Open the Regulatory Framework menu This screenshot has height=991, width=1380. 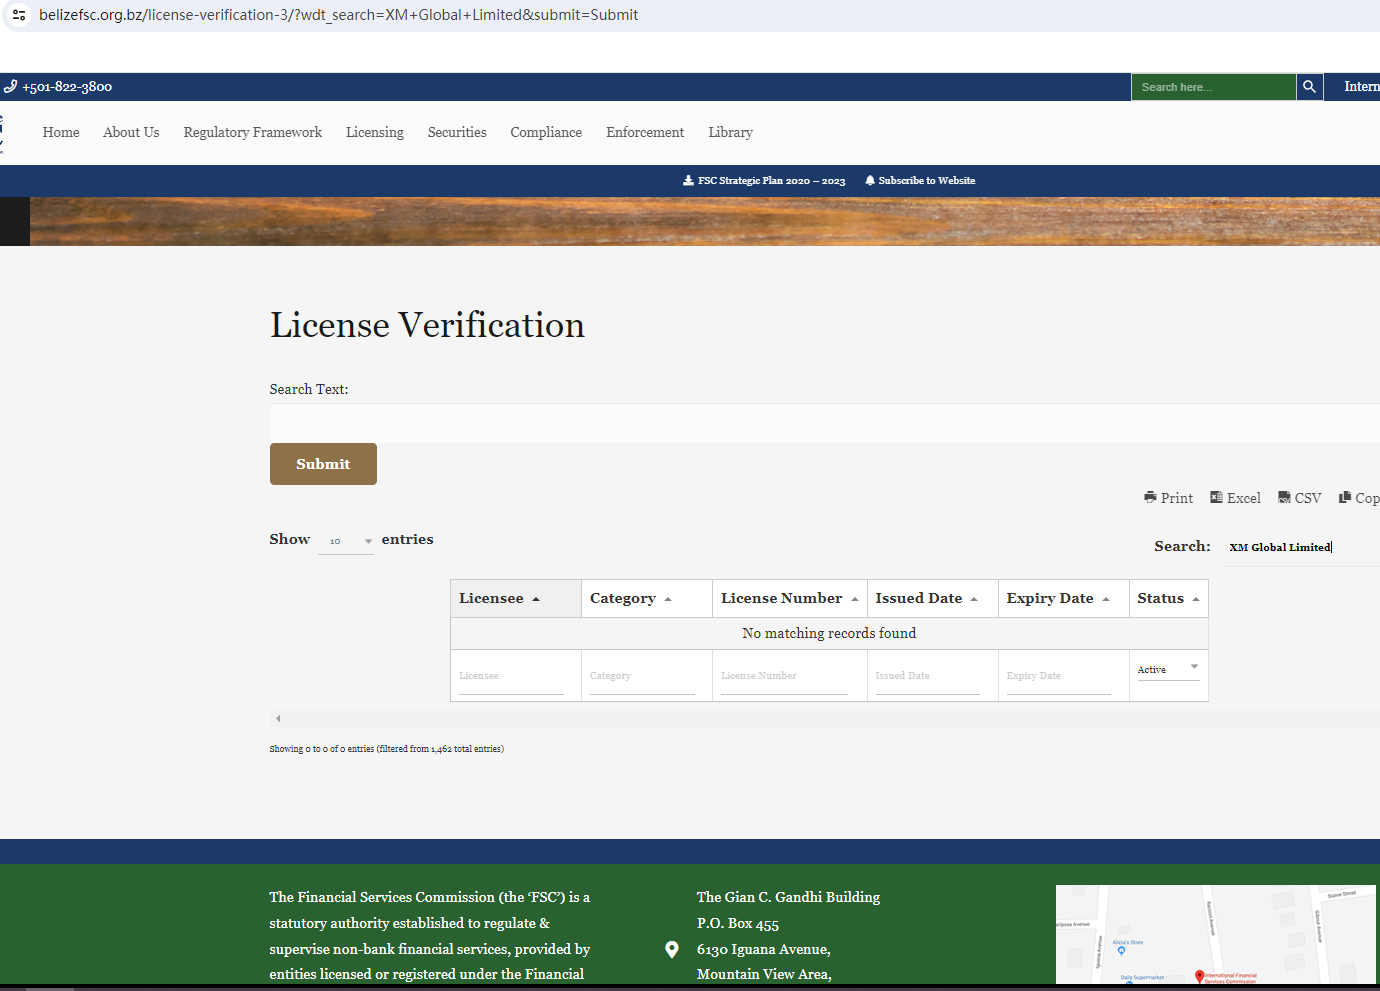[x=252, y=132]
